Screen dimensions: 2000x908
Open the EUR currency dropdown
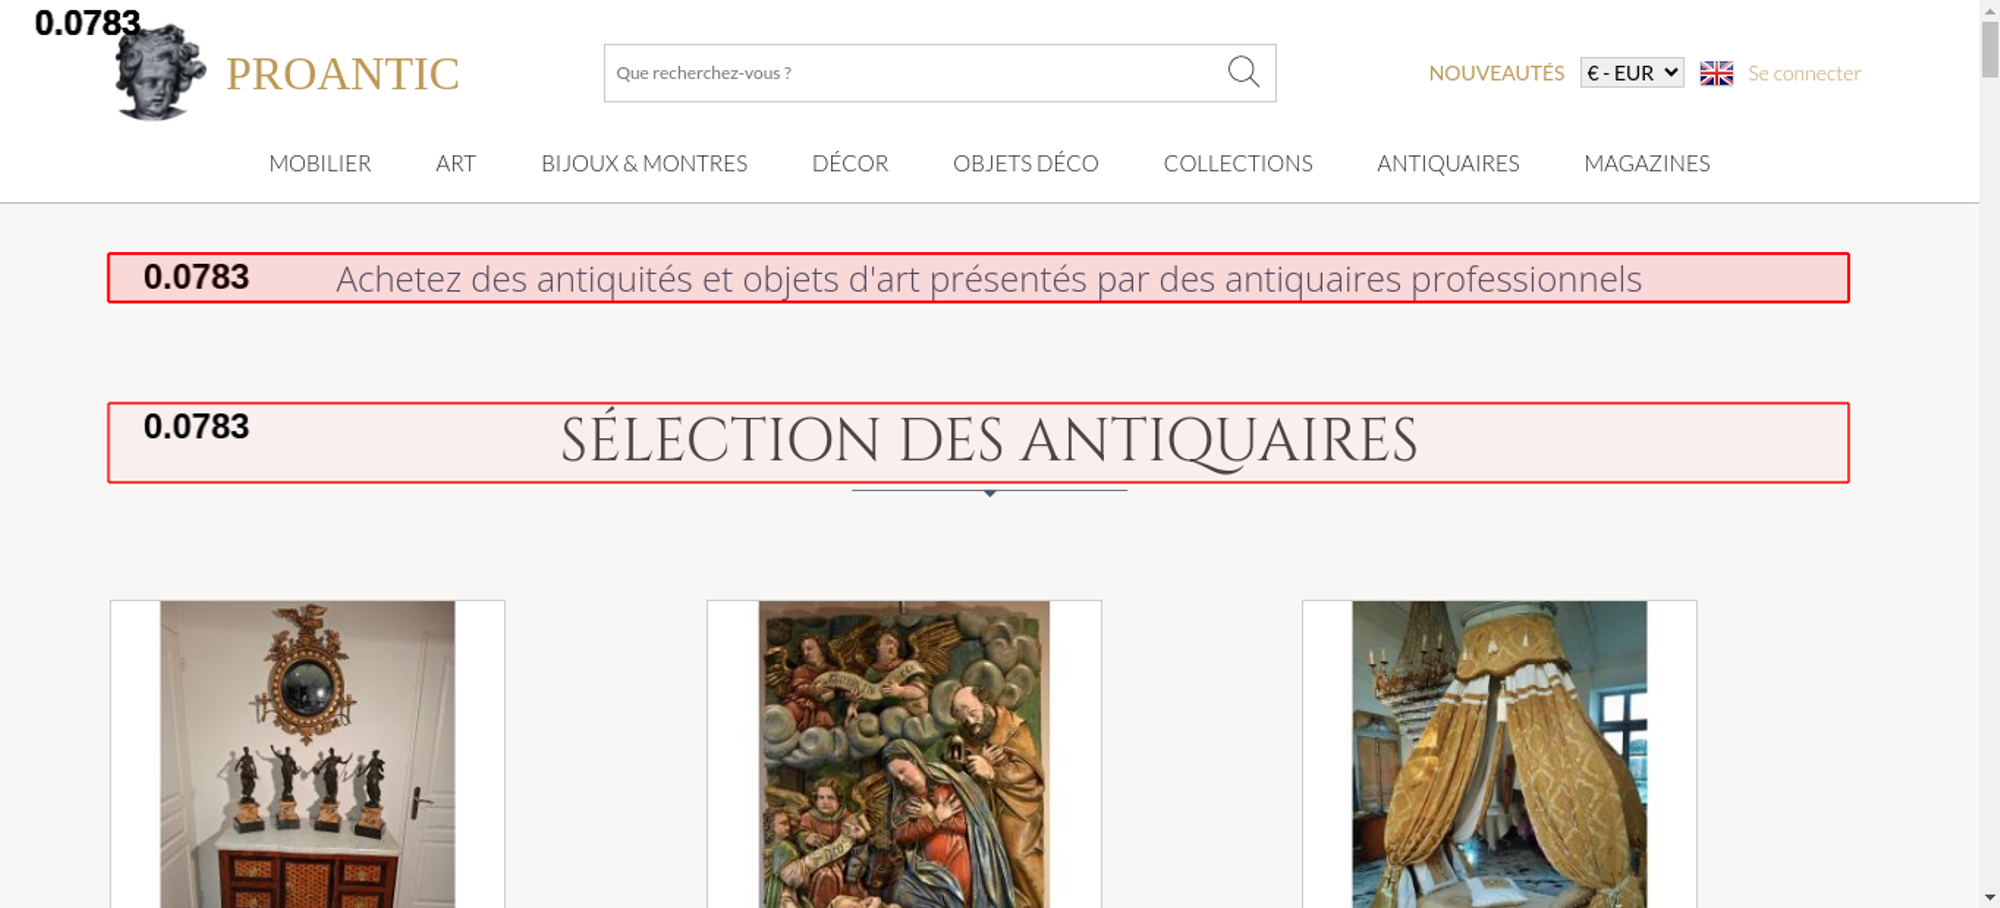pyautogui.click(x=1631, y=73)
